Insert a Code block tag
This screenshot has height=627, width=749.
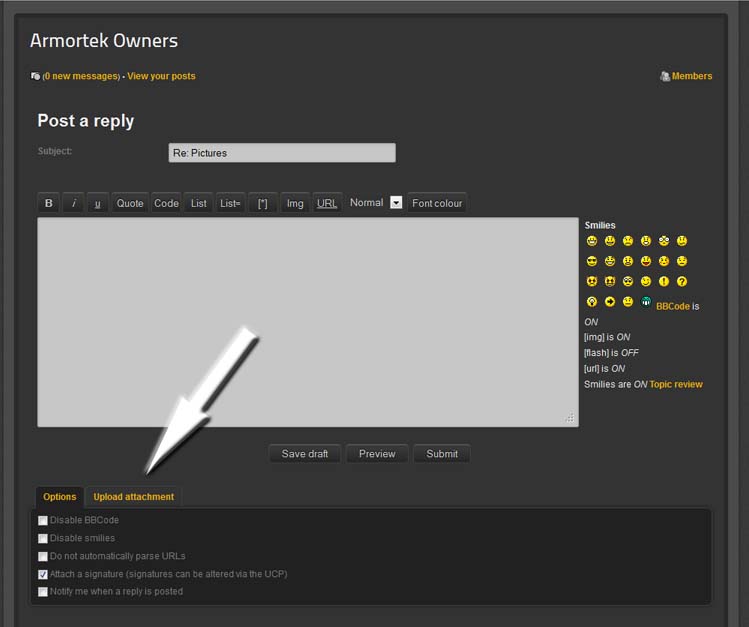tap(166, 203)
